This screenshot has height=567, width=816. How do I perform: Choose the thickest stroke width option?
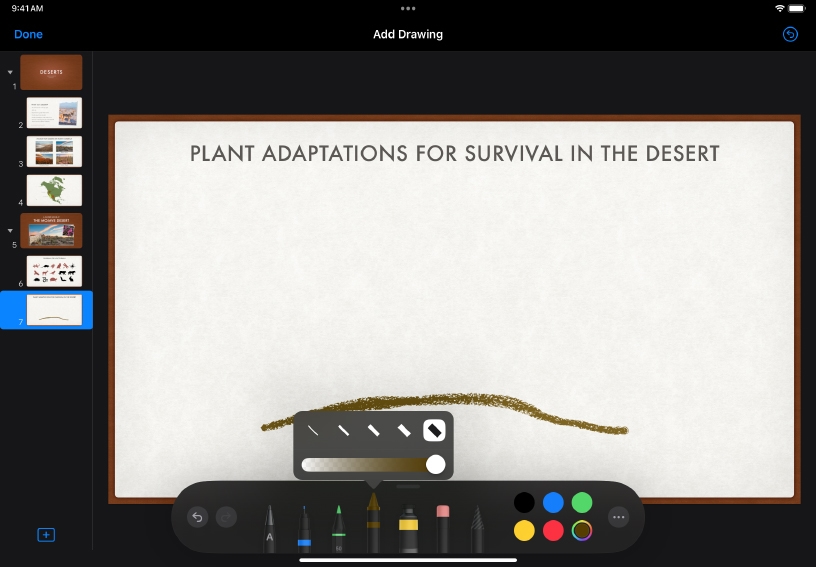click(x=435, y=430)
